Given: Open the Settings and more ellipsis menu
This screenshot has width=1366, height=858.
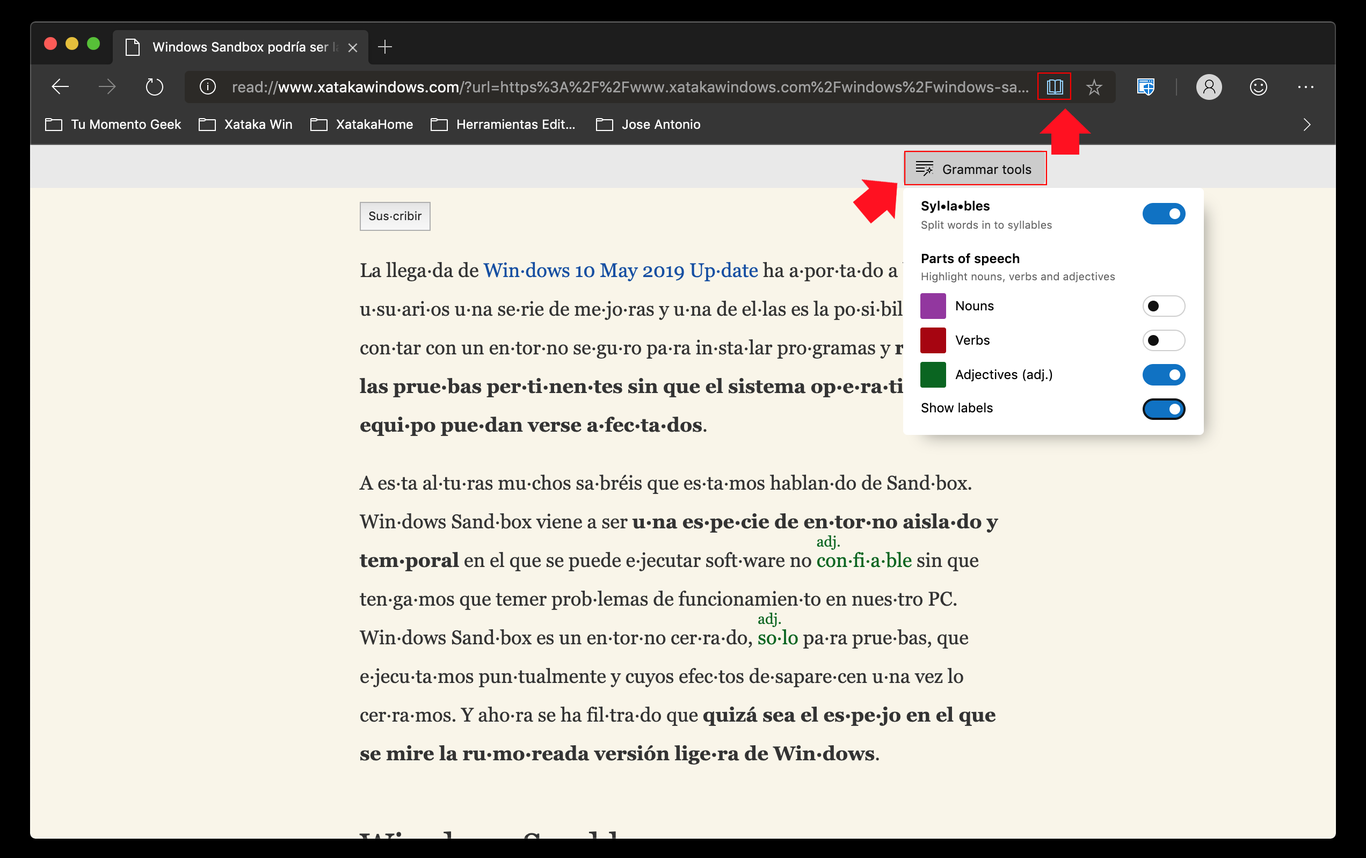Looking at the screenshot, I should (x=1305, y=87).
